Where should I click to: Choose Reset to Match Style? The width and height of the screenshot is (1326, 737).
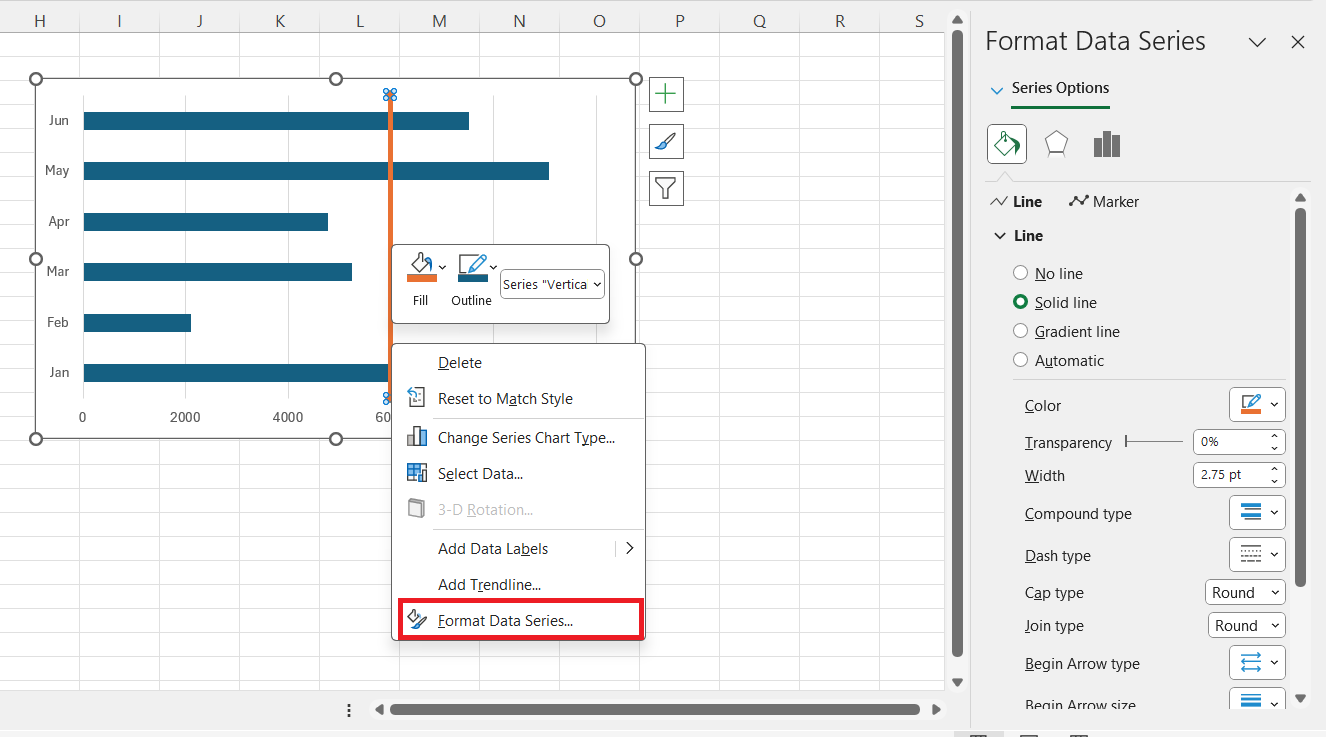pos(505,399)
